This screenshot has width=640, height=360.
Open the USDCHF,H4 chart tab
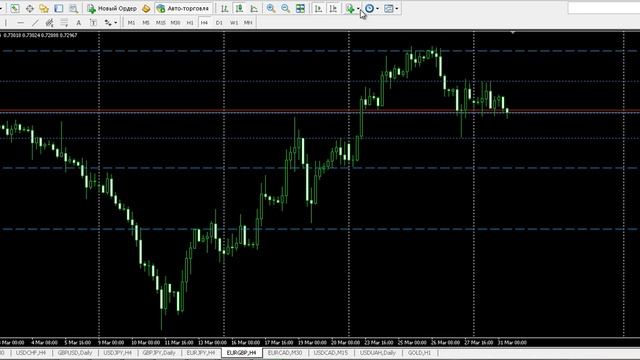(x=31, y=353)
